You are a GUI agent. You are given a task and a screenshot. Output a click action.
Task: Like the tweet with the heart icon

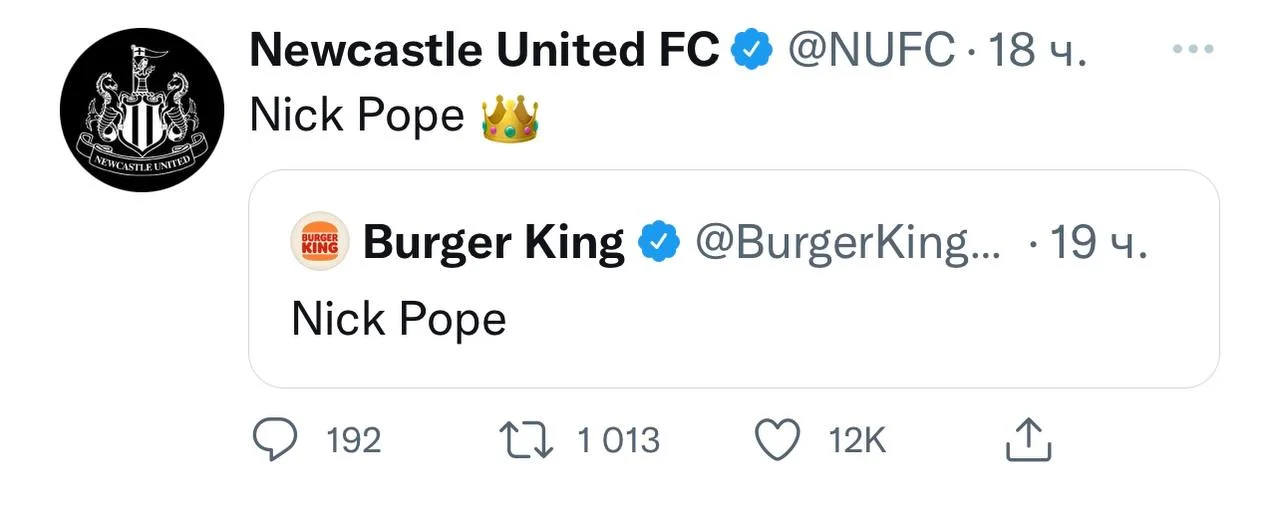coord(777,440)
